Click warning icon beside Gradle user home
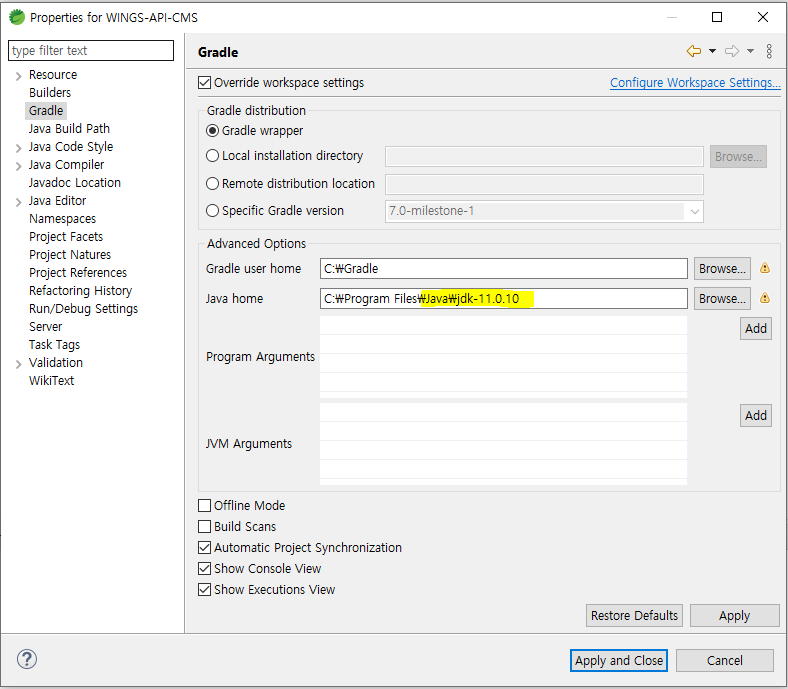Image resolution: width=788 pixels, height=689 pixels. click(x=764, y=268)
